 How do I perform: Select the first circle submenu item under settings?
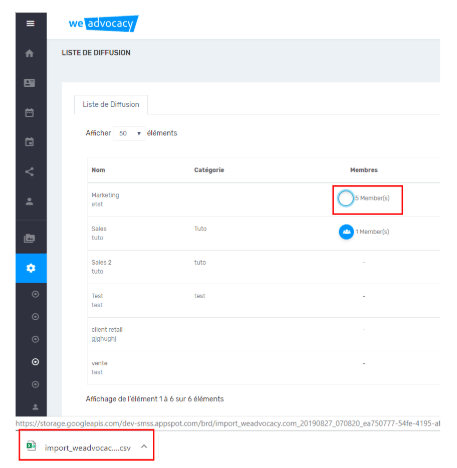coord(35,294)
